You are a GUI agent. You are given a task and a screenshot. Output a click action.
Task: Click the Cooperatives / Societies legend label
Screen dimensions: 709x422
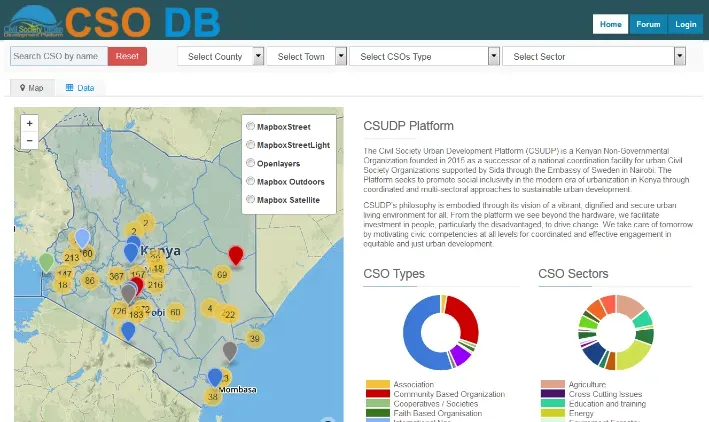pyautogui.click(x=435, y=403)
